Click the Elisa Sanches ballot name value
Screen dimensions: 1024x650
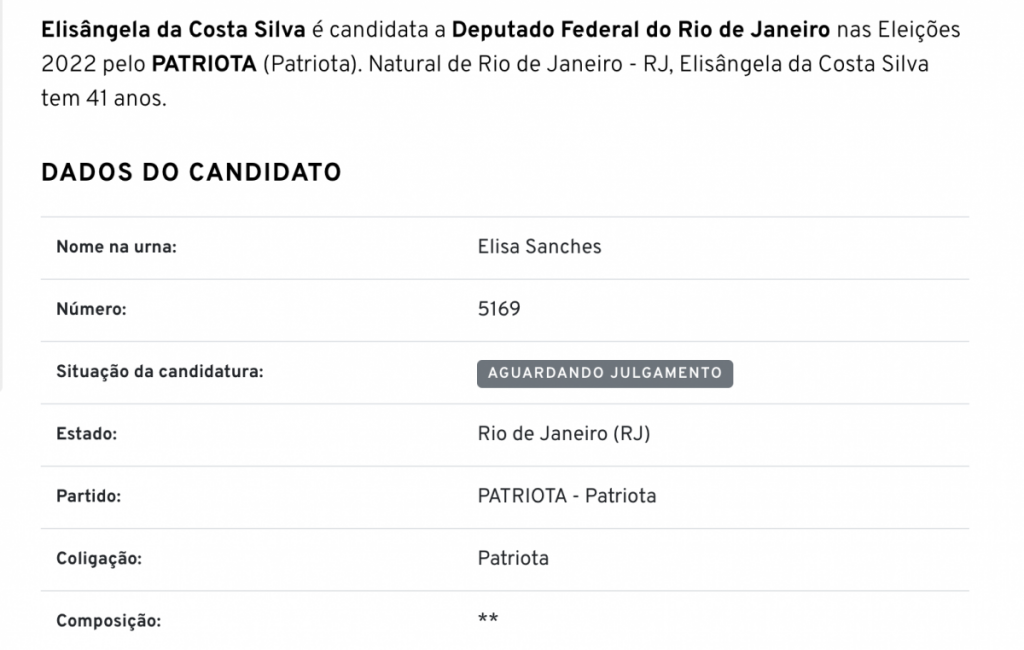click(540, 247)
